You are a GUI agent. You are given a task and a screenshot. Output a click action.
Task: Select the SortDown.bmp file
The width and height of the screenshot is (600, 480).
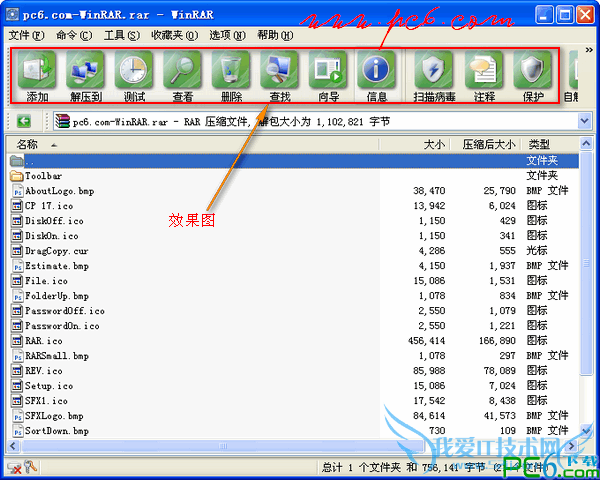(57, 431)
